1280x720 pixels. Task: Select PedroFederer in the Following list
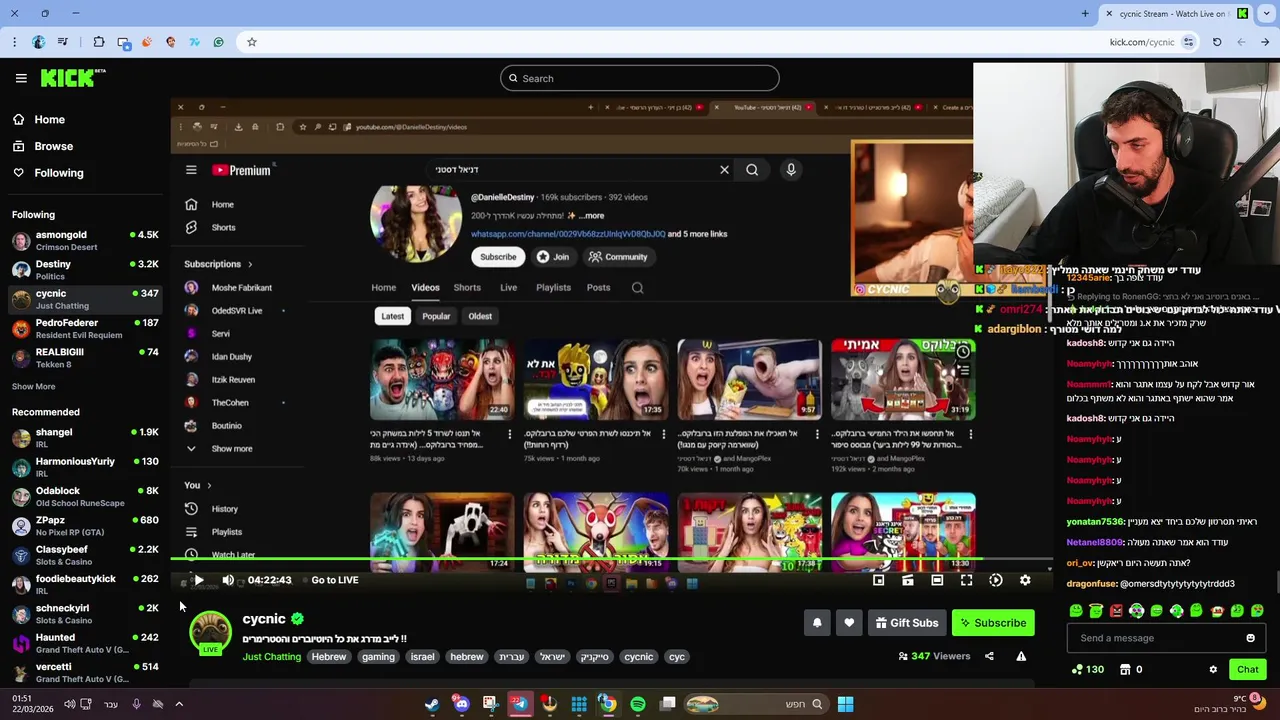85,329
